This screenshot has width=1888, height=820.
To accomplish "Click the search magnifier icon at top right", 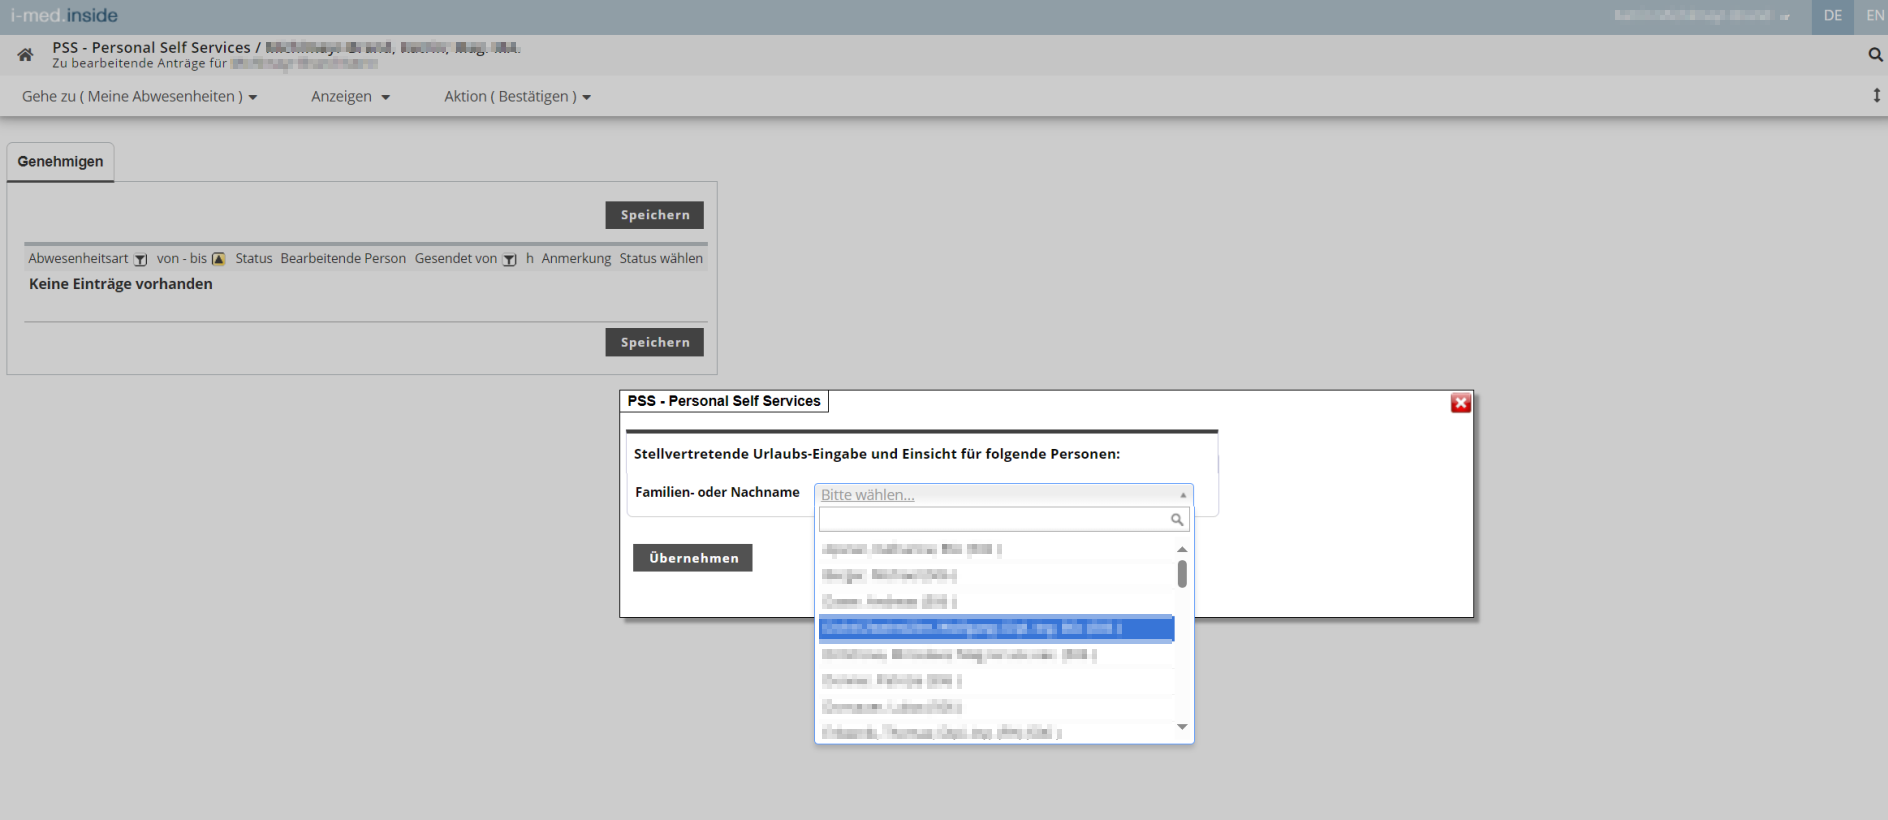I will click(x=1875, y=55).
